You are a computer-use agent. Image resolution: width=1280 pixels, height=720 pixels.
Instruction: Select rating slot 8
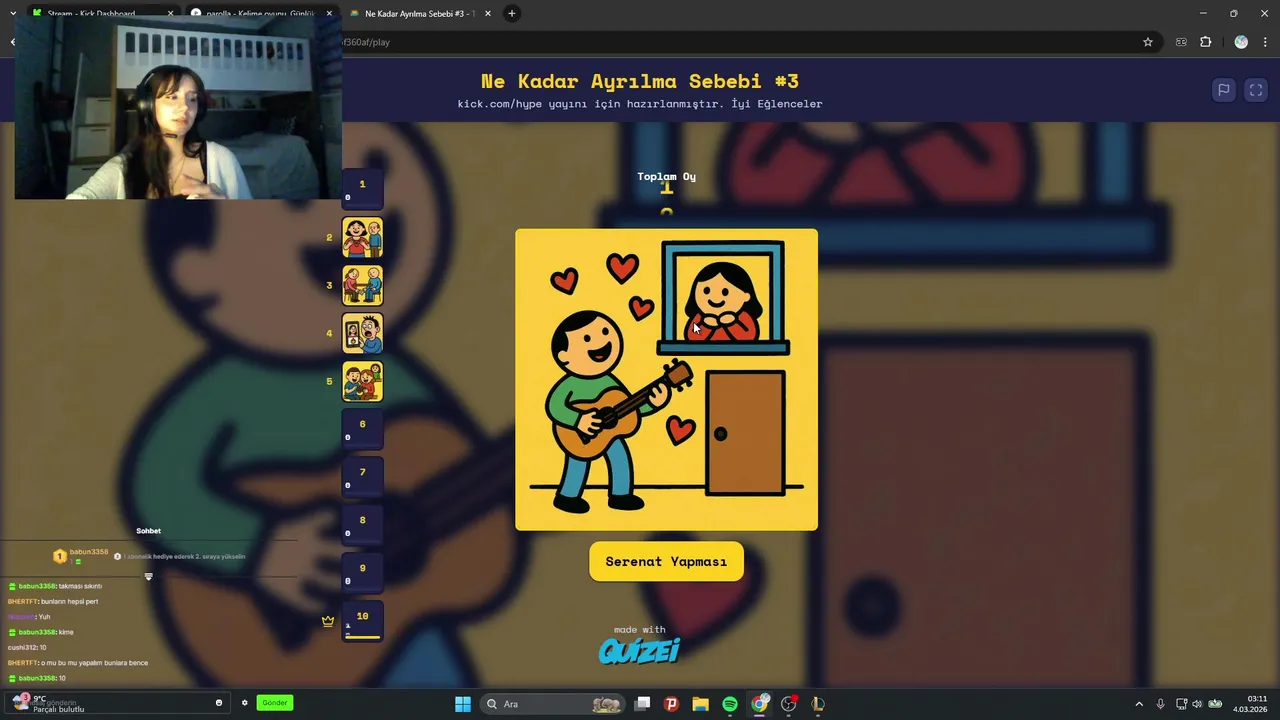tap(362, 525)
